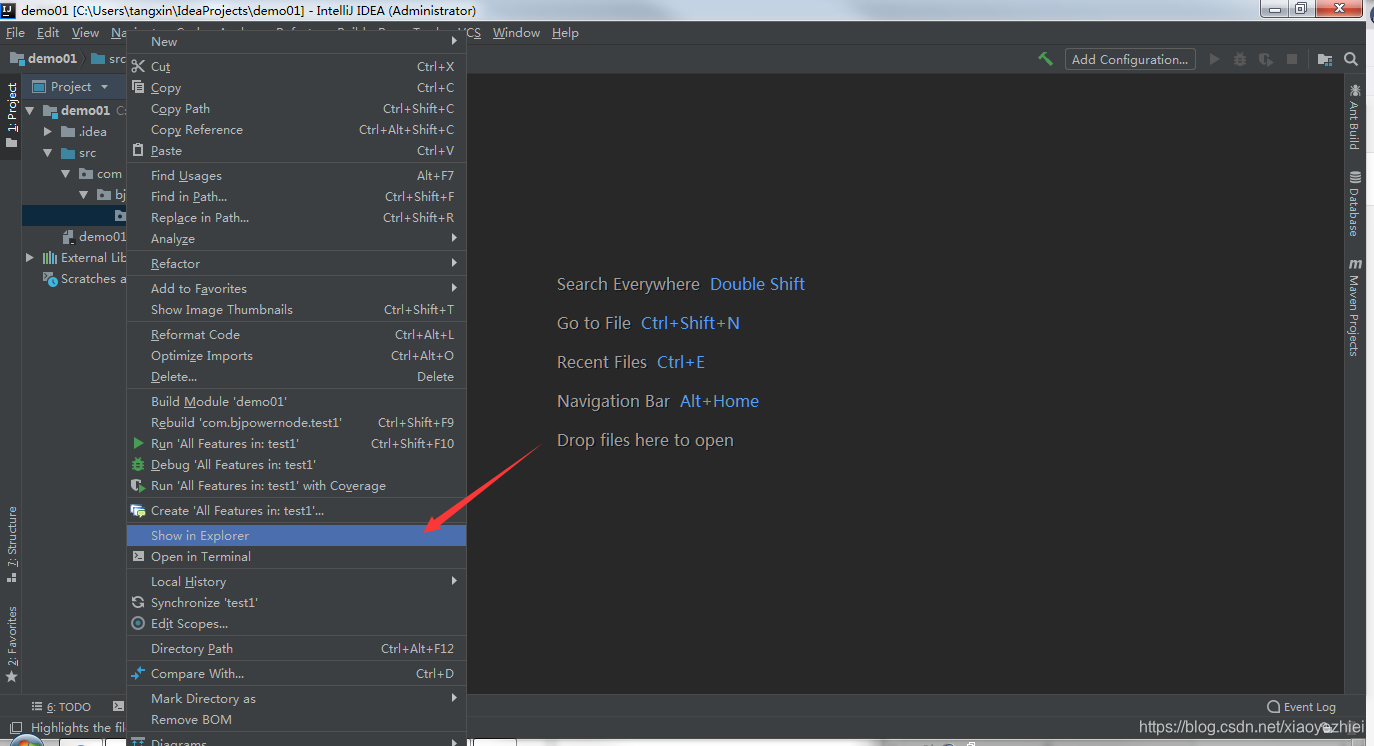The image size is (1374, 746).
Task: Select Replace in Path... menu entry
Action: click(x=296, y=218)
